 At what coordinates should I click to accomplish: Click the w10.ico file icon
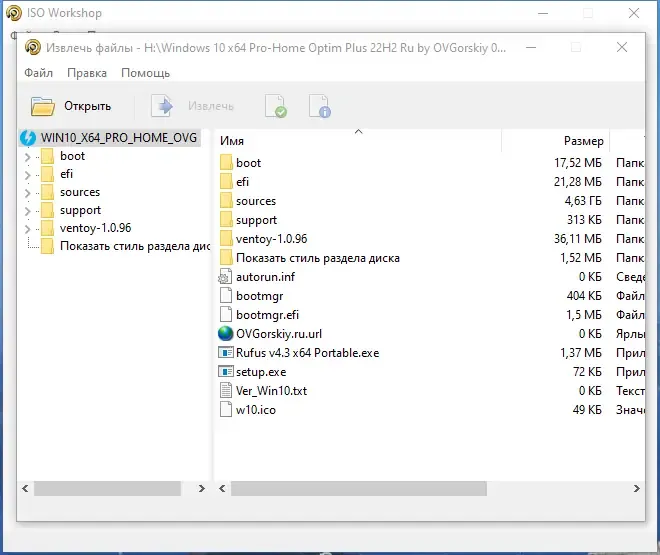[226, 409]
